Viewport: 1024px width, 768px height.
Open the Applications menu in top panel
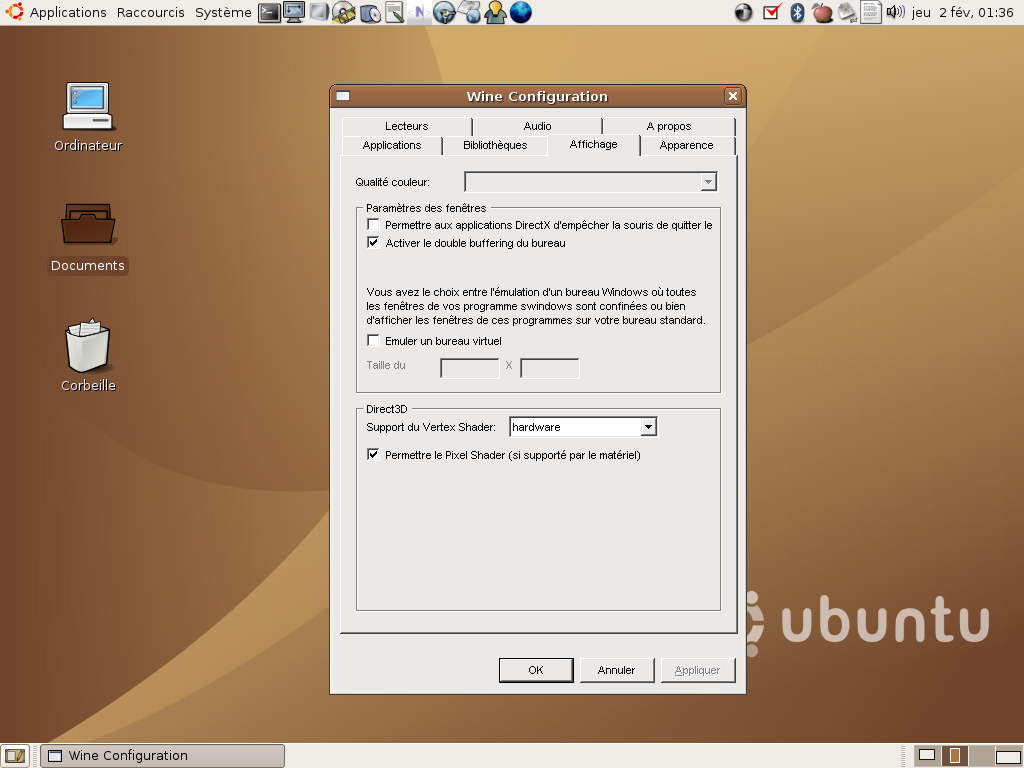[x=68, y=12]
